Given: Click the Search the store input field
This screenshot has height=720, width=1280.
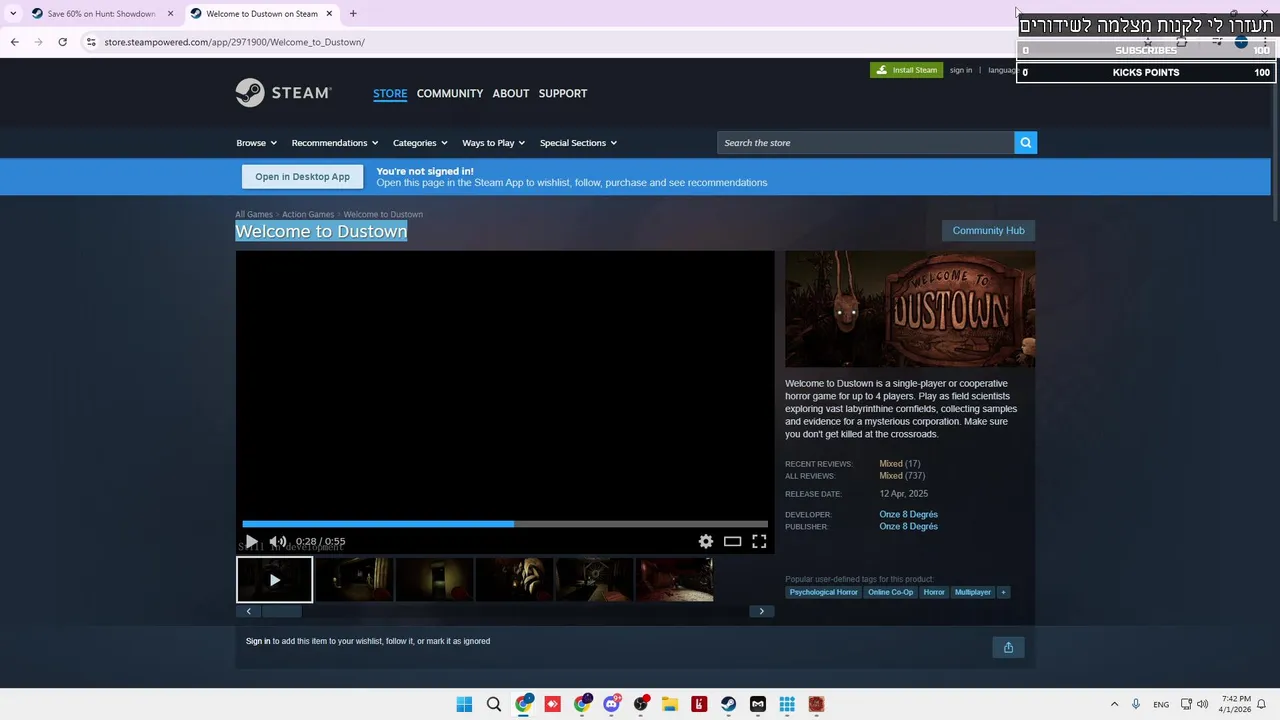Looking at the screenshot, I should (x=866, y=143).
